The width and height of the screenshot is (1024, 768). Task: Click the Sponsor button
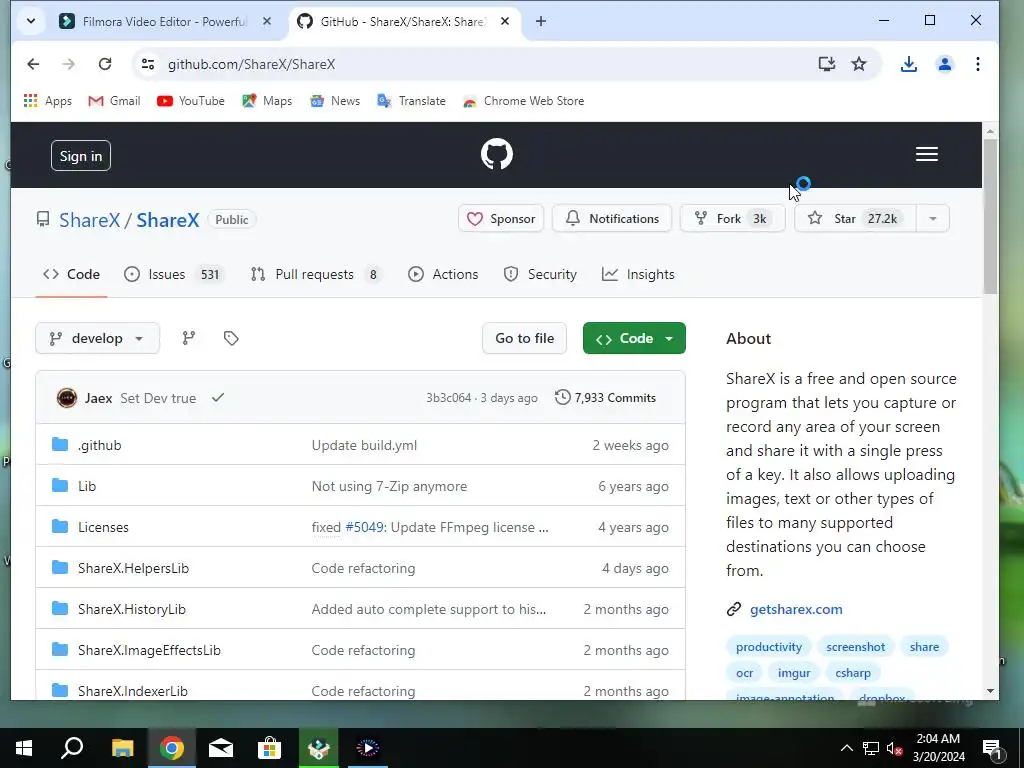pos(501,219)
